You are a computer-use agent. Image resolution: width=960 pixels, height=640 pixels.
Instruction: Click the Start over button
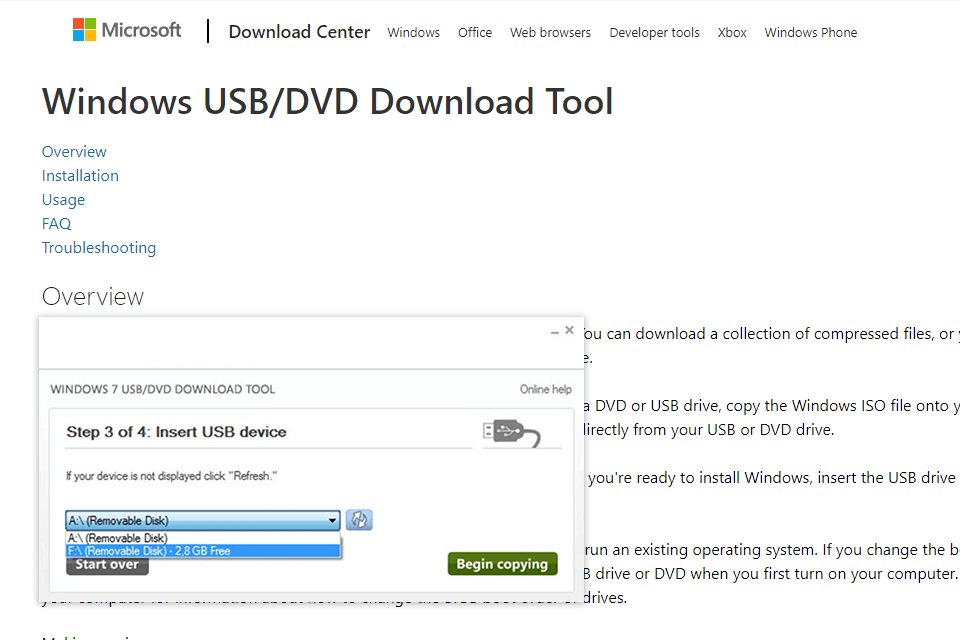[107, 565]
